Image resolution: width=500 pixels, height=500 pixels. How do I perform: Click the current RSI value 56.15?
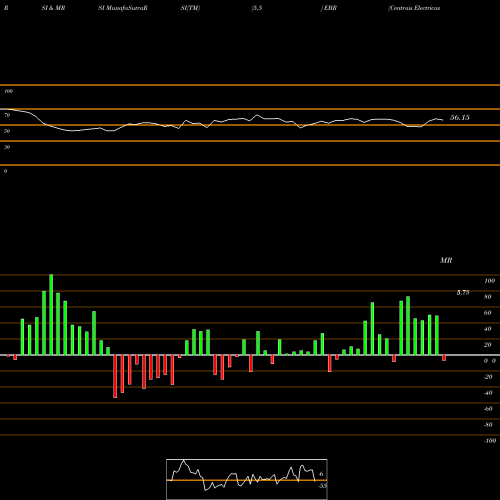[460, 117]
